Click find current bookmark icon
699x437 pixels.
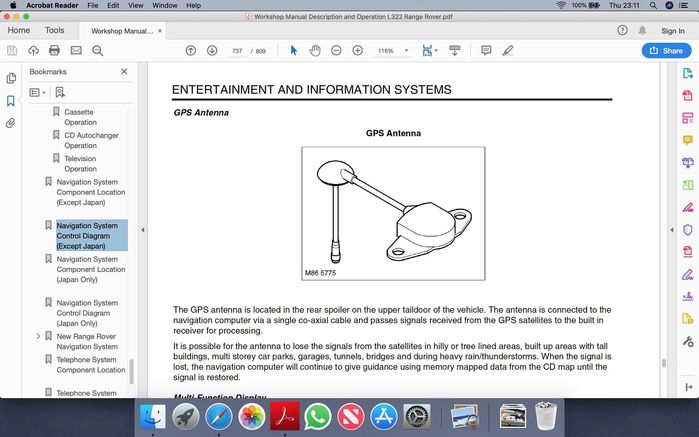60,92
